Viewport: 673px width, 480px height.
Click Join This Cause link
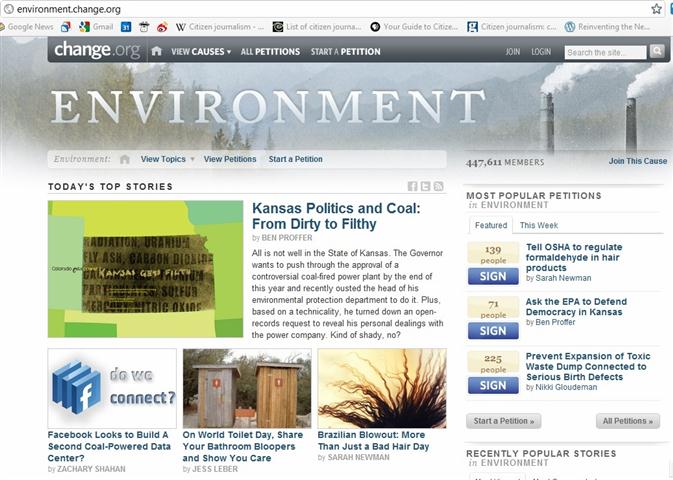point(637,161)
